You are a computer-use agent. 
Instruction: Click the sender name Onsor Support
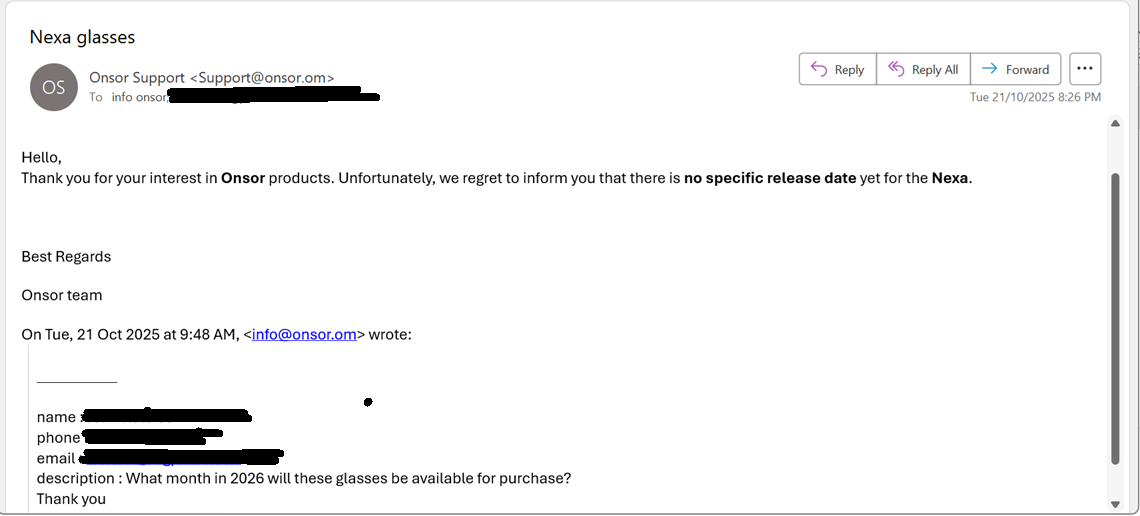(x=136, y=77)
